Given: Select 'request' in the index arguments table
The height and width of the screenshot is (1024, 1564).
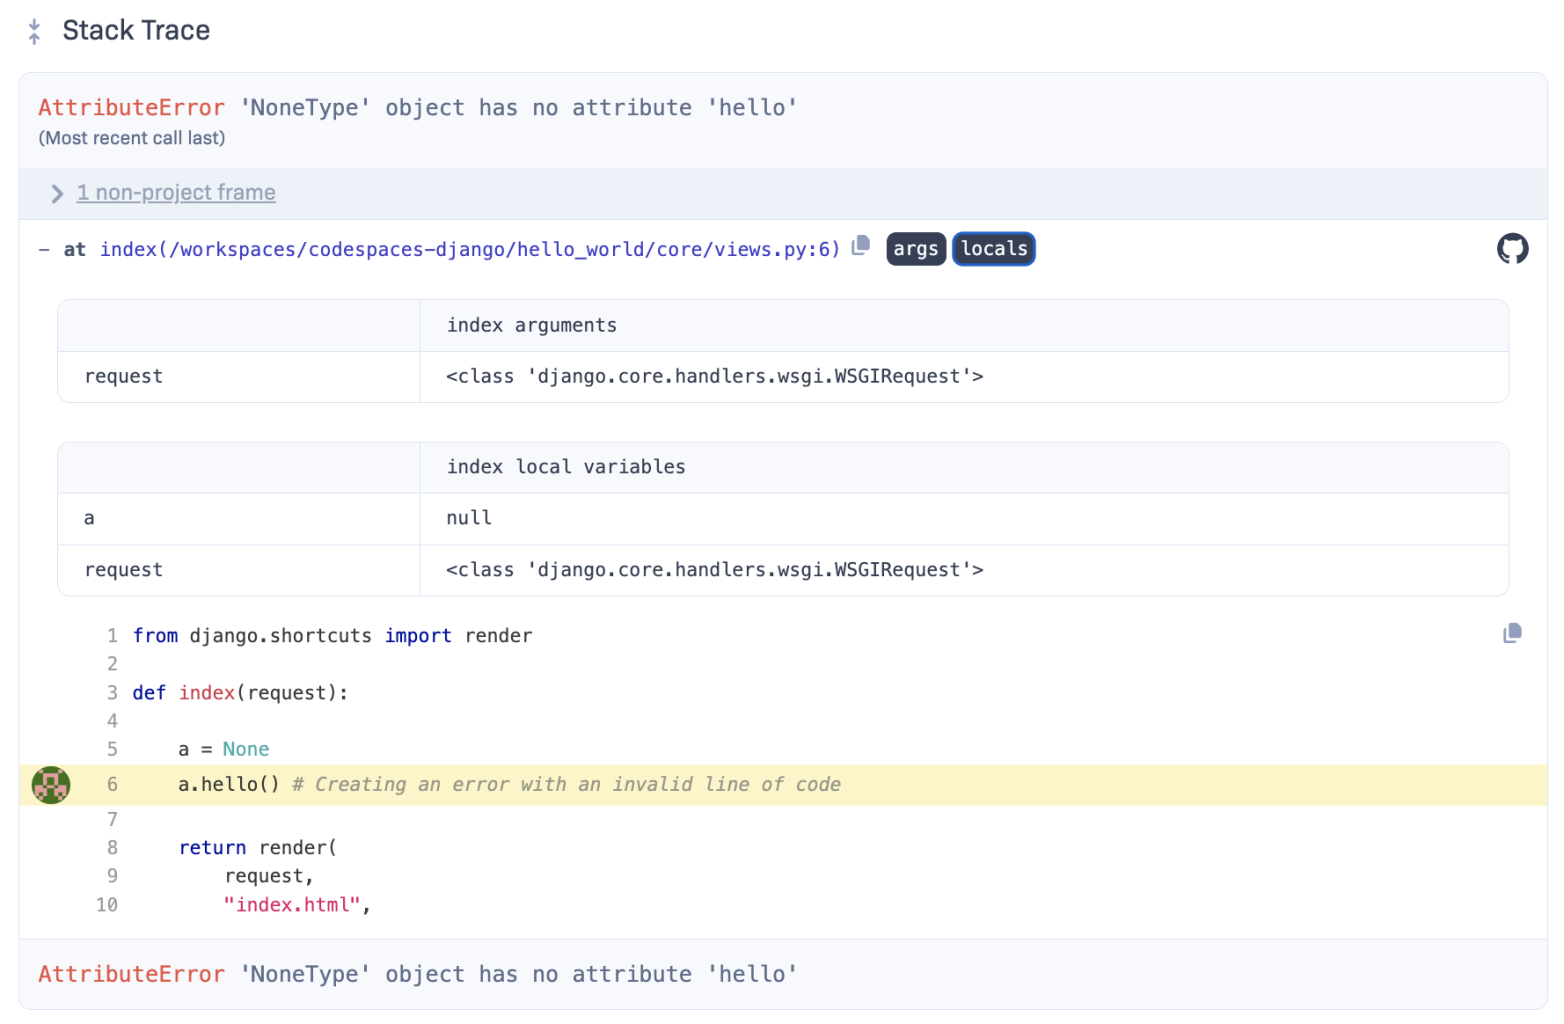Looking at the screenshot, I should [x=124, y=377].
